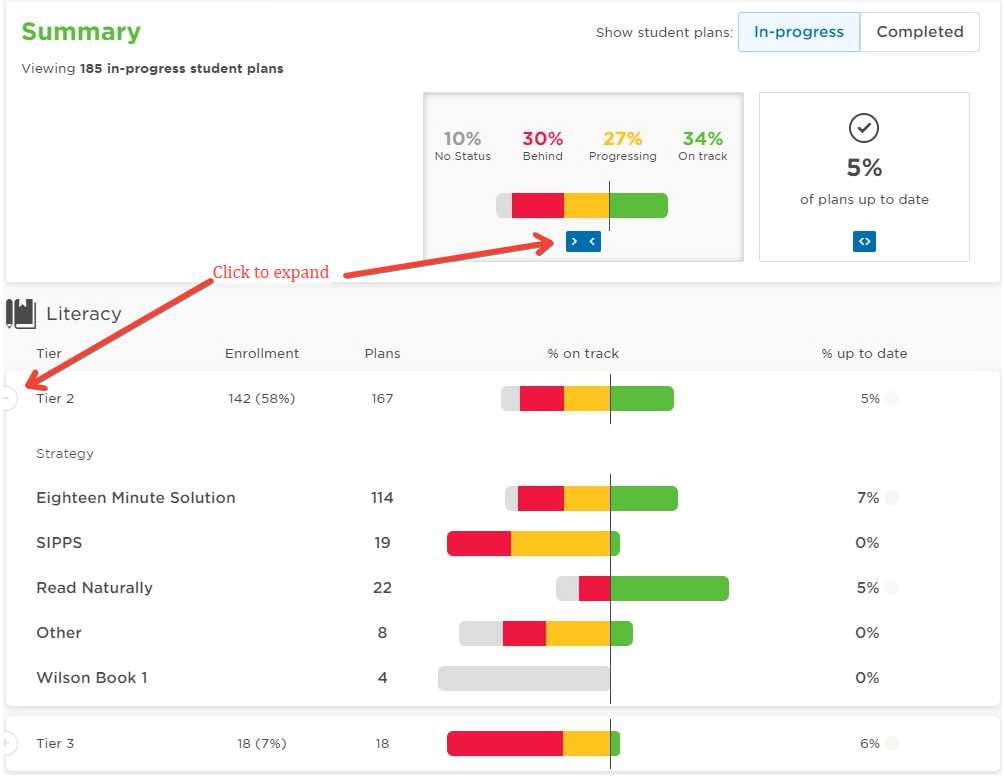The height and width of the screenshot is (776, 1004).
Task: Click the Literacy book icon
Action: tap(20, 314)
